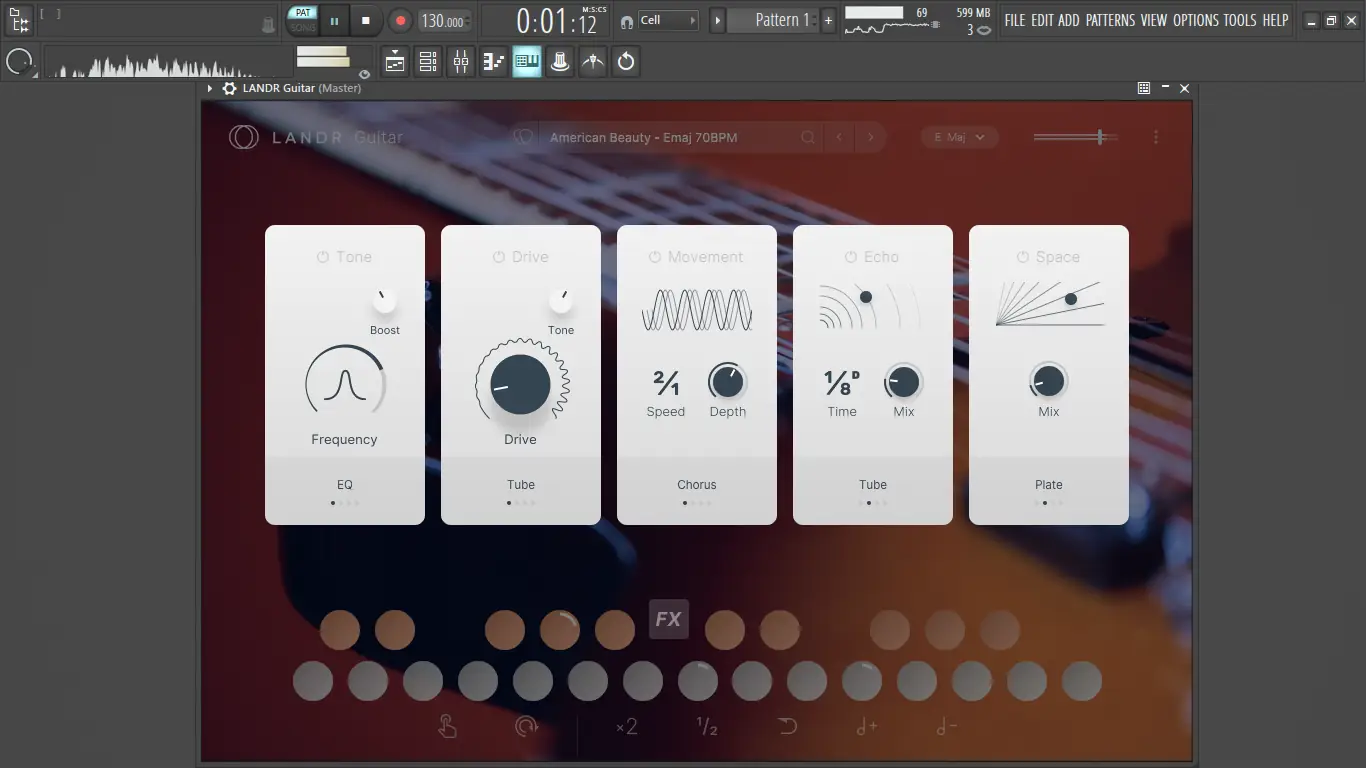Click the 1/2 half-speed button

707,727
